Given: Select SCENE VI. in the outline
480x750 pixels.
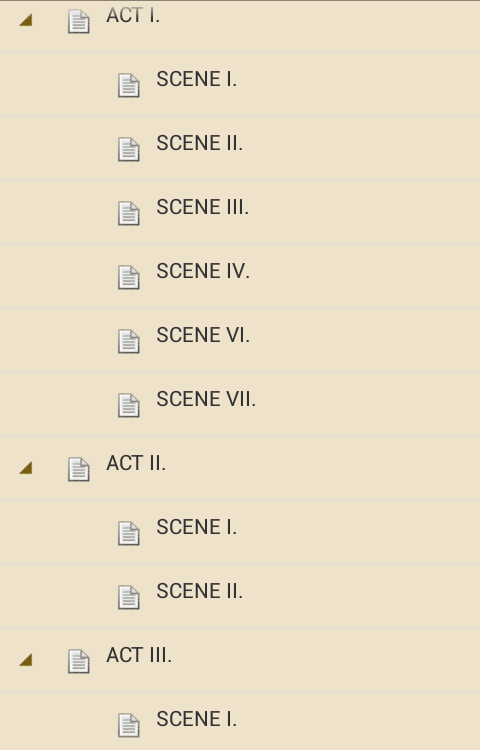Looking at the screenshot, I should (203, 335).
